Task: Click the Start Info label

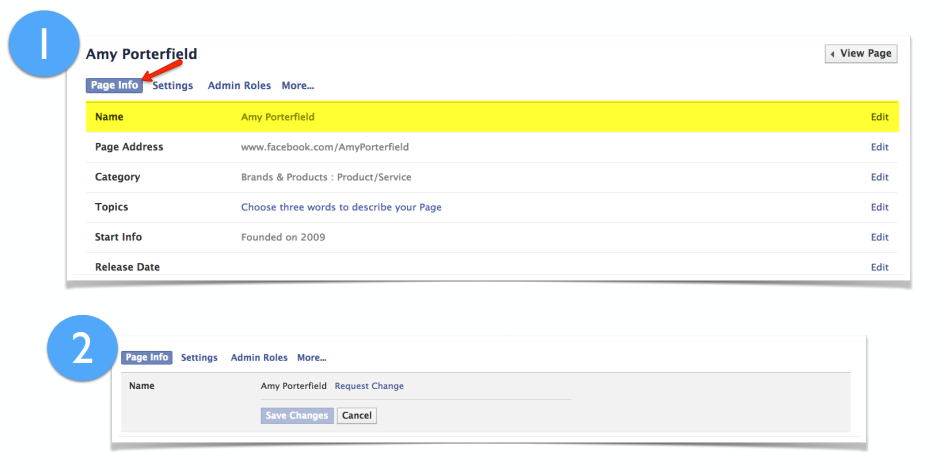Action: [118, 237]
